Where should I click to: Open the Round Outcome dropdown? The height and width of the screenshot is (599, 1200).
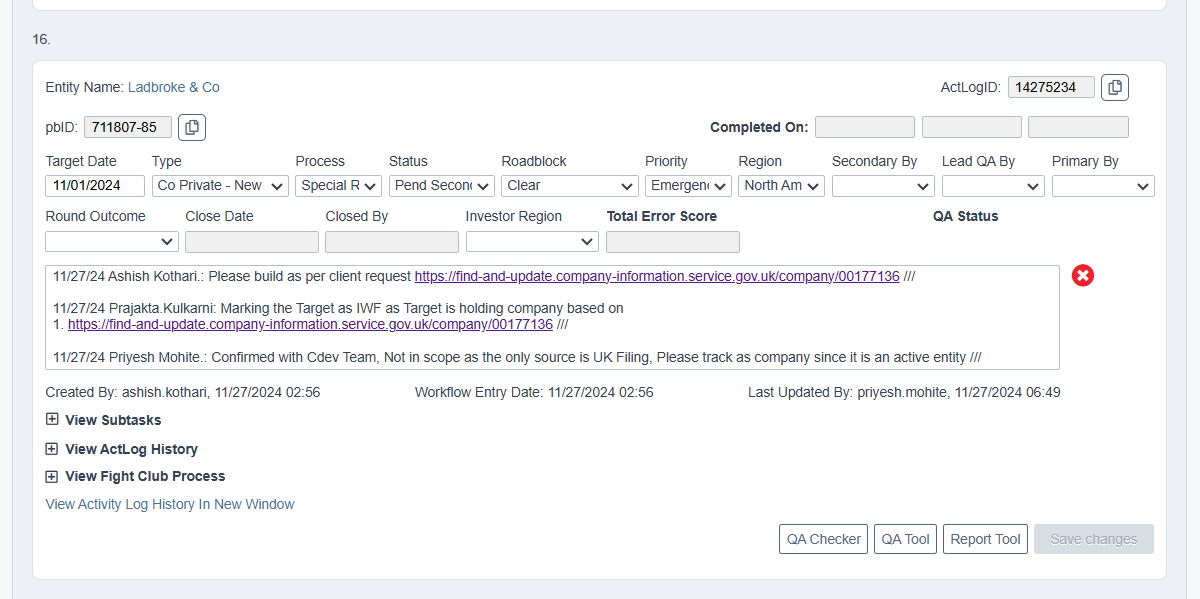[x=112, y=241]
